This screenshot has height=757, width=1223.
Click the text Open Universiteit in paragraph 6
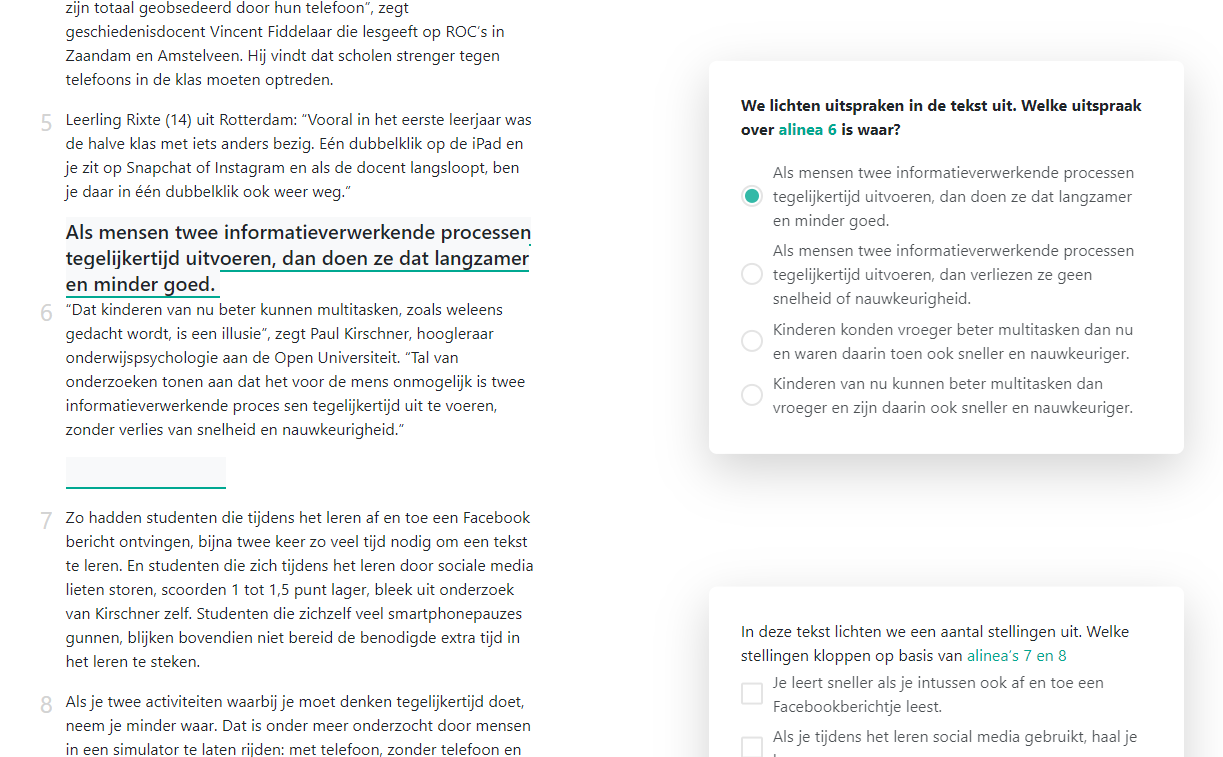pos(332,357)
